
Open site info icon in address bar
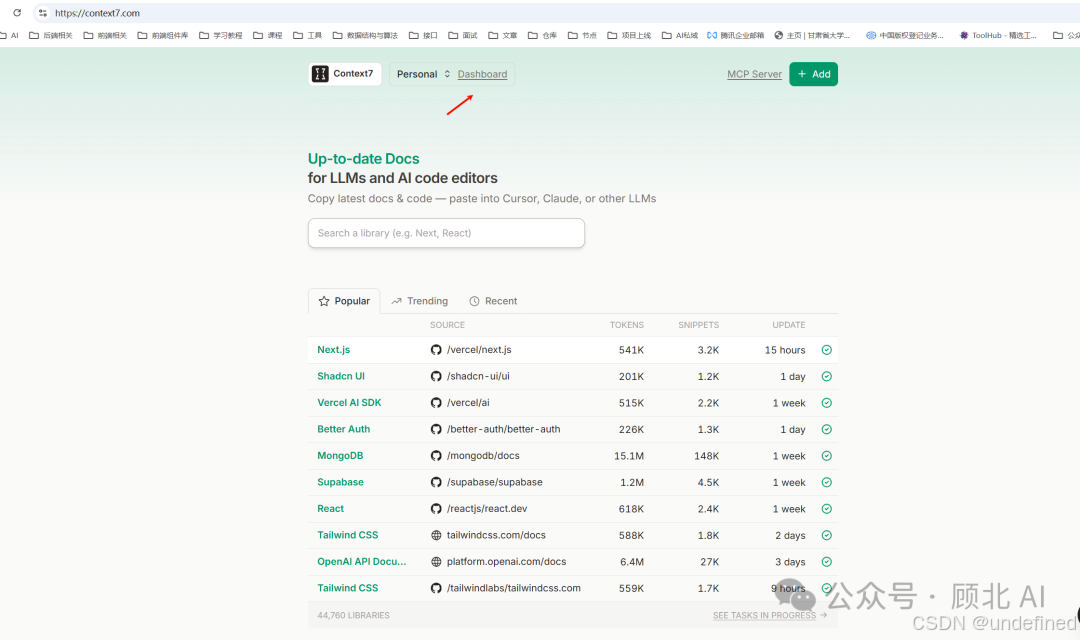43,12
